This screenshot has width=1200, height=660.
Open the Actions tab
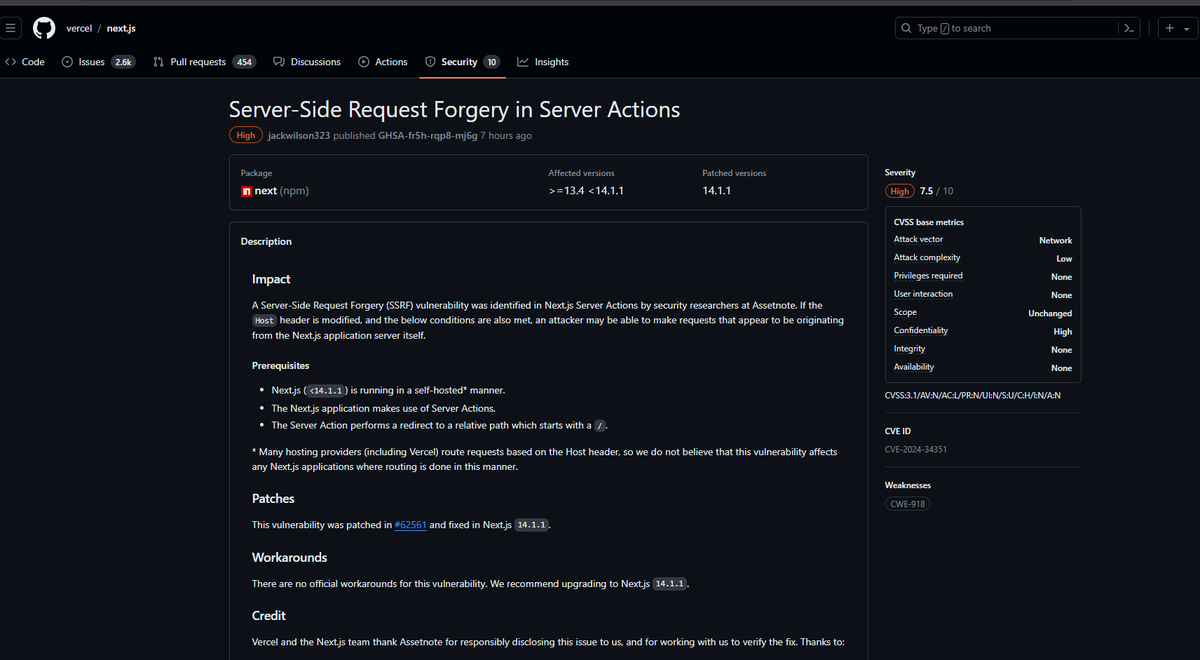[x=383, y=62]
